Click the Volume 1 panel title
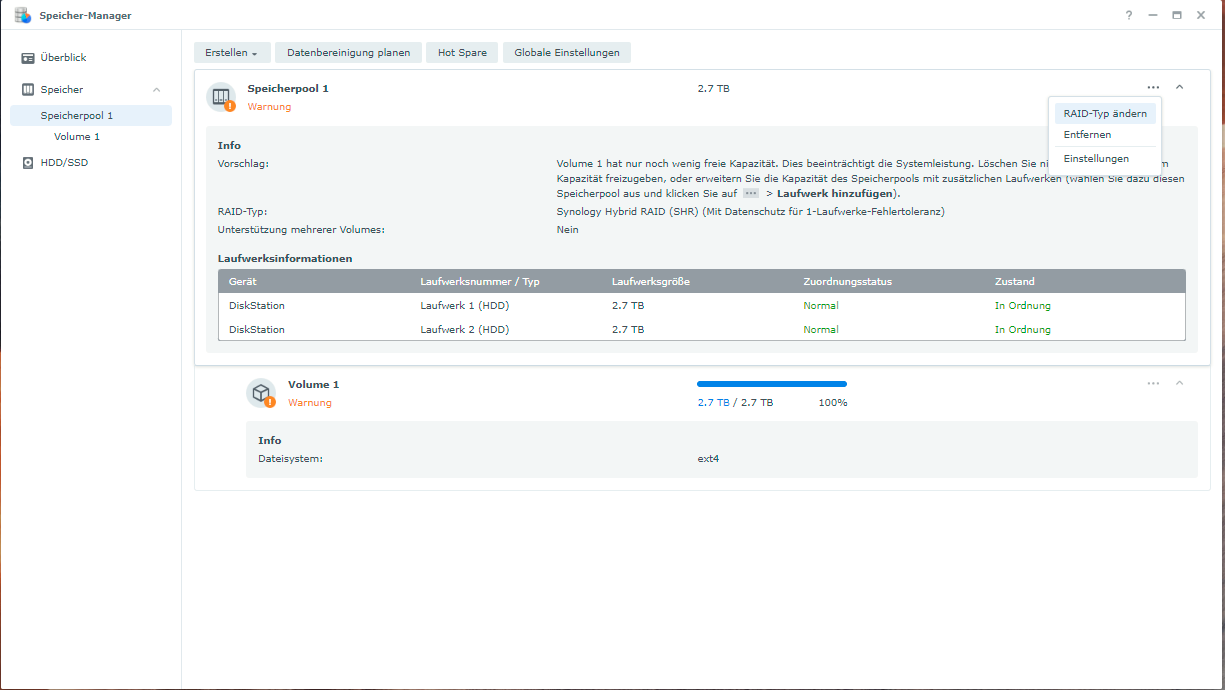The height and width of the screenshot is (690, 1225). coord(314,385)
